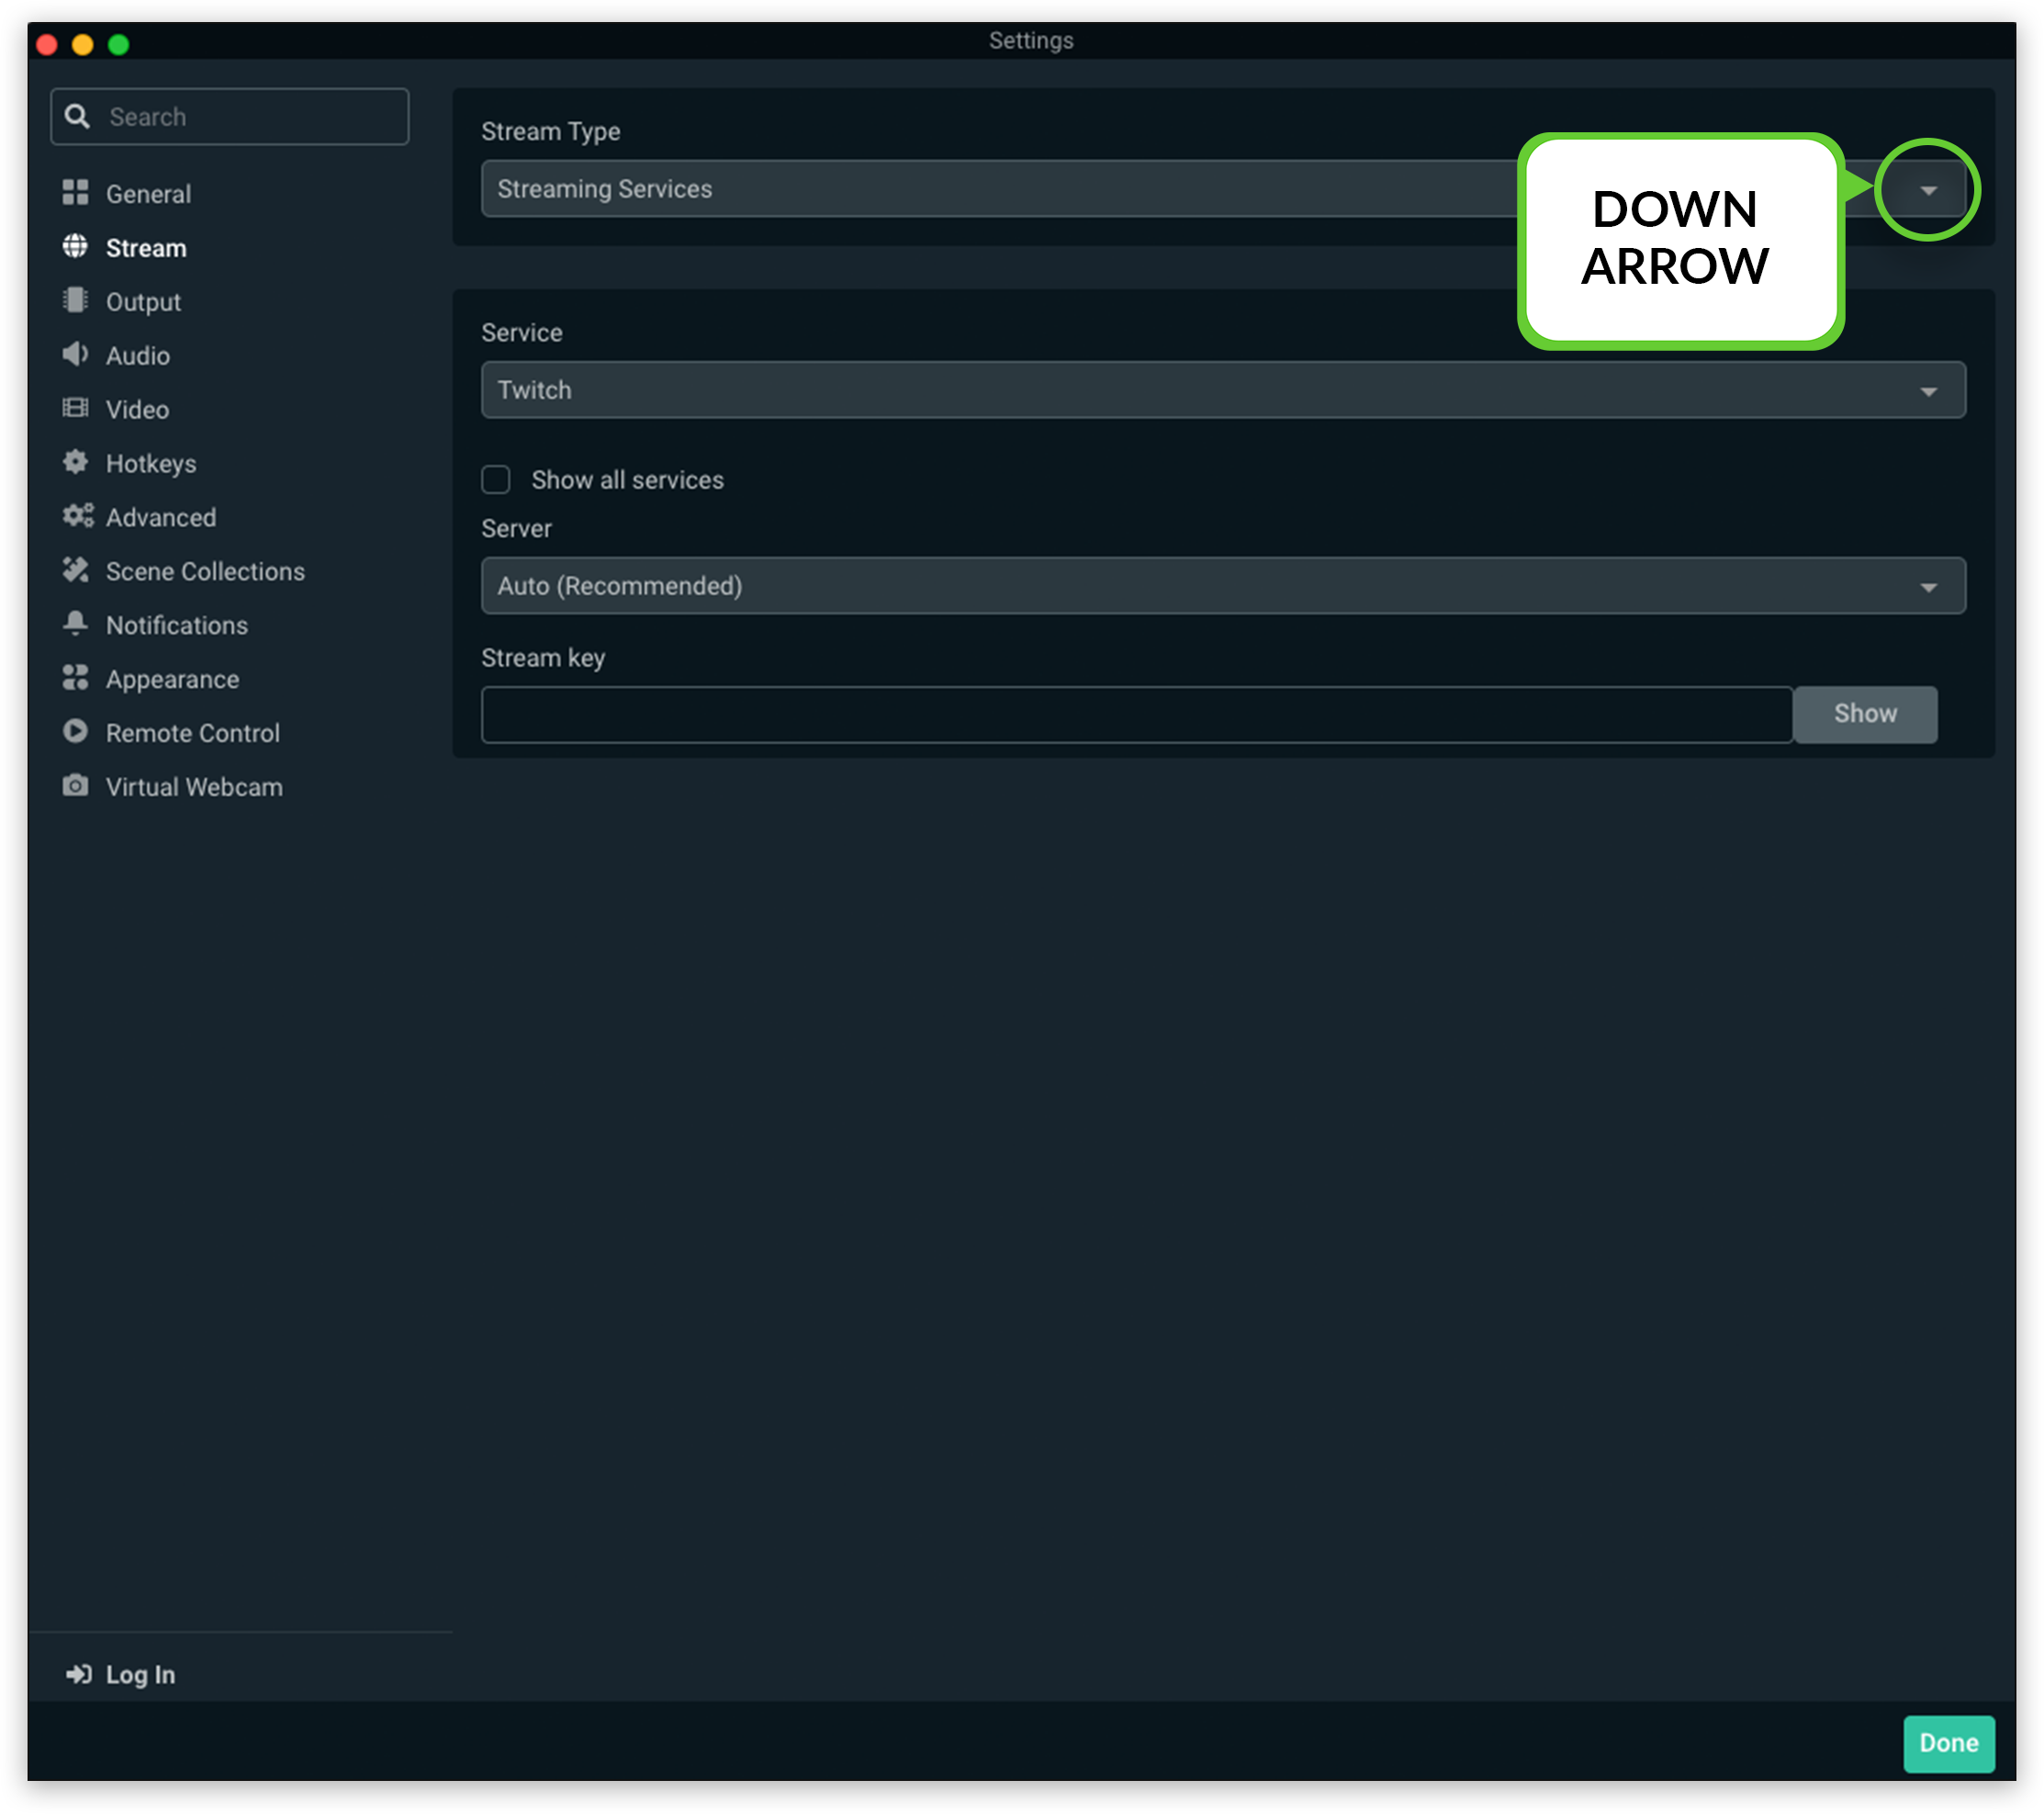This screenshot has width=2044, height=1814.
Task: Open the Video settings section
Action: tap(137, 410)
